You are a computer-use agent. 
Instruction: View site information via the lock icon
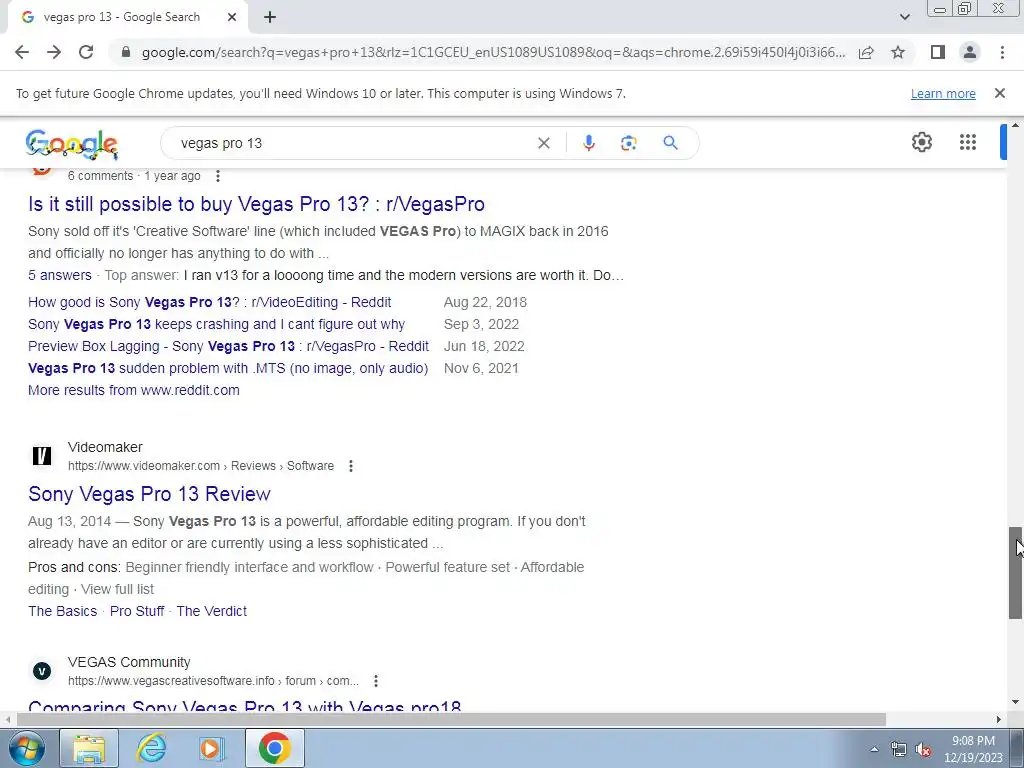coord(126,52)
